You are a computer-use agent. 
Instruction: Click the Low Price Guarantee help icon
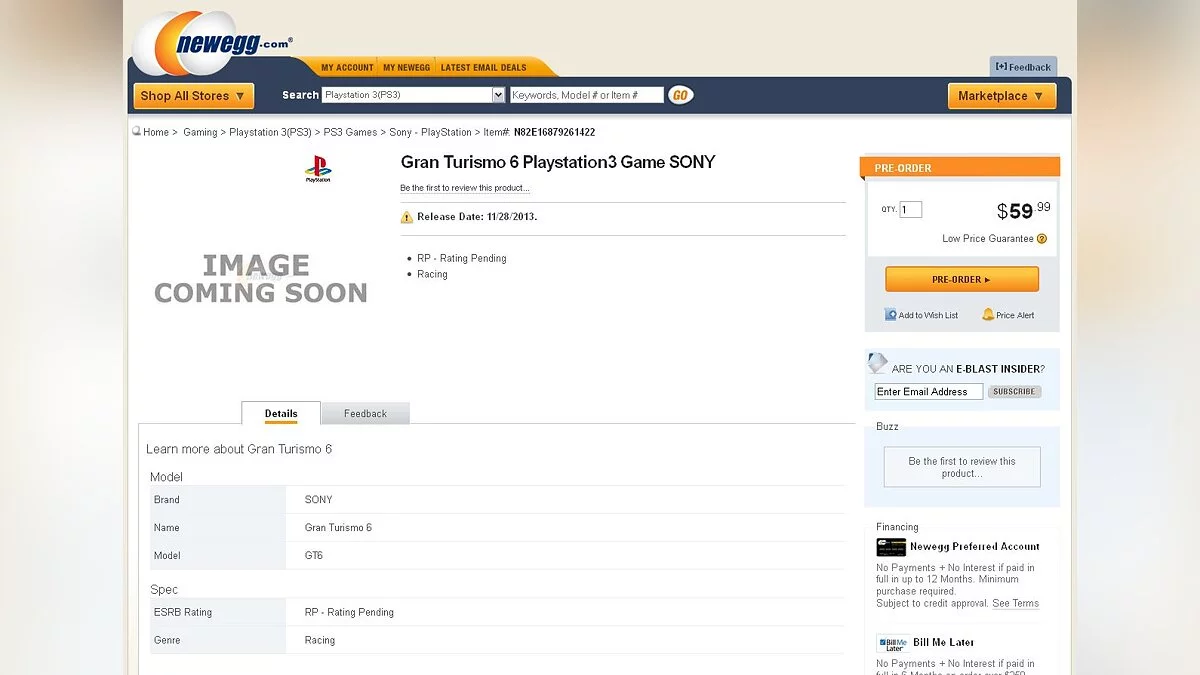(x=1042, y=239)
